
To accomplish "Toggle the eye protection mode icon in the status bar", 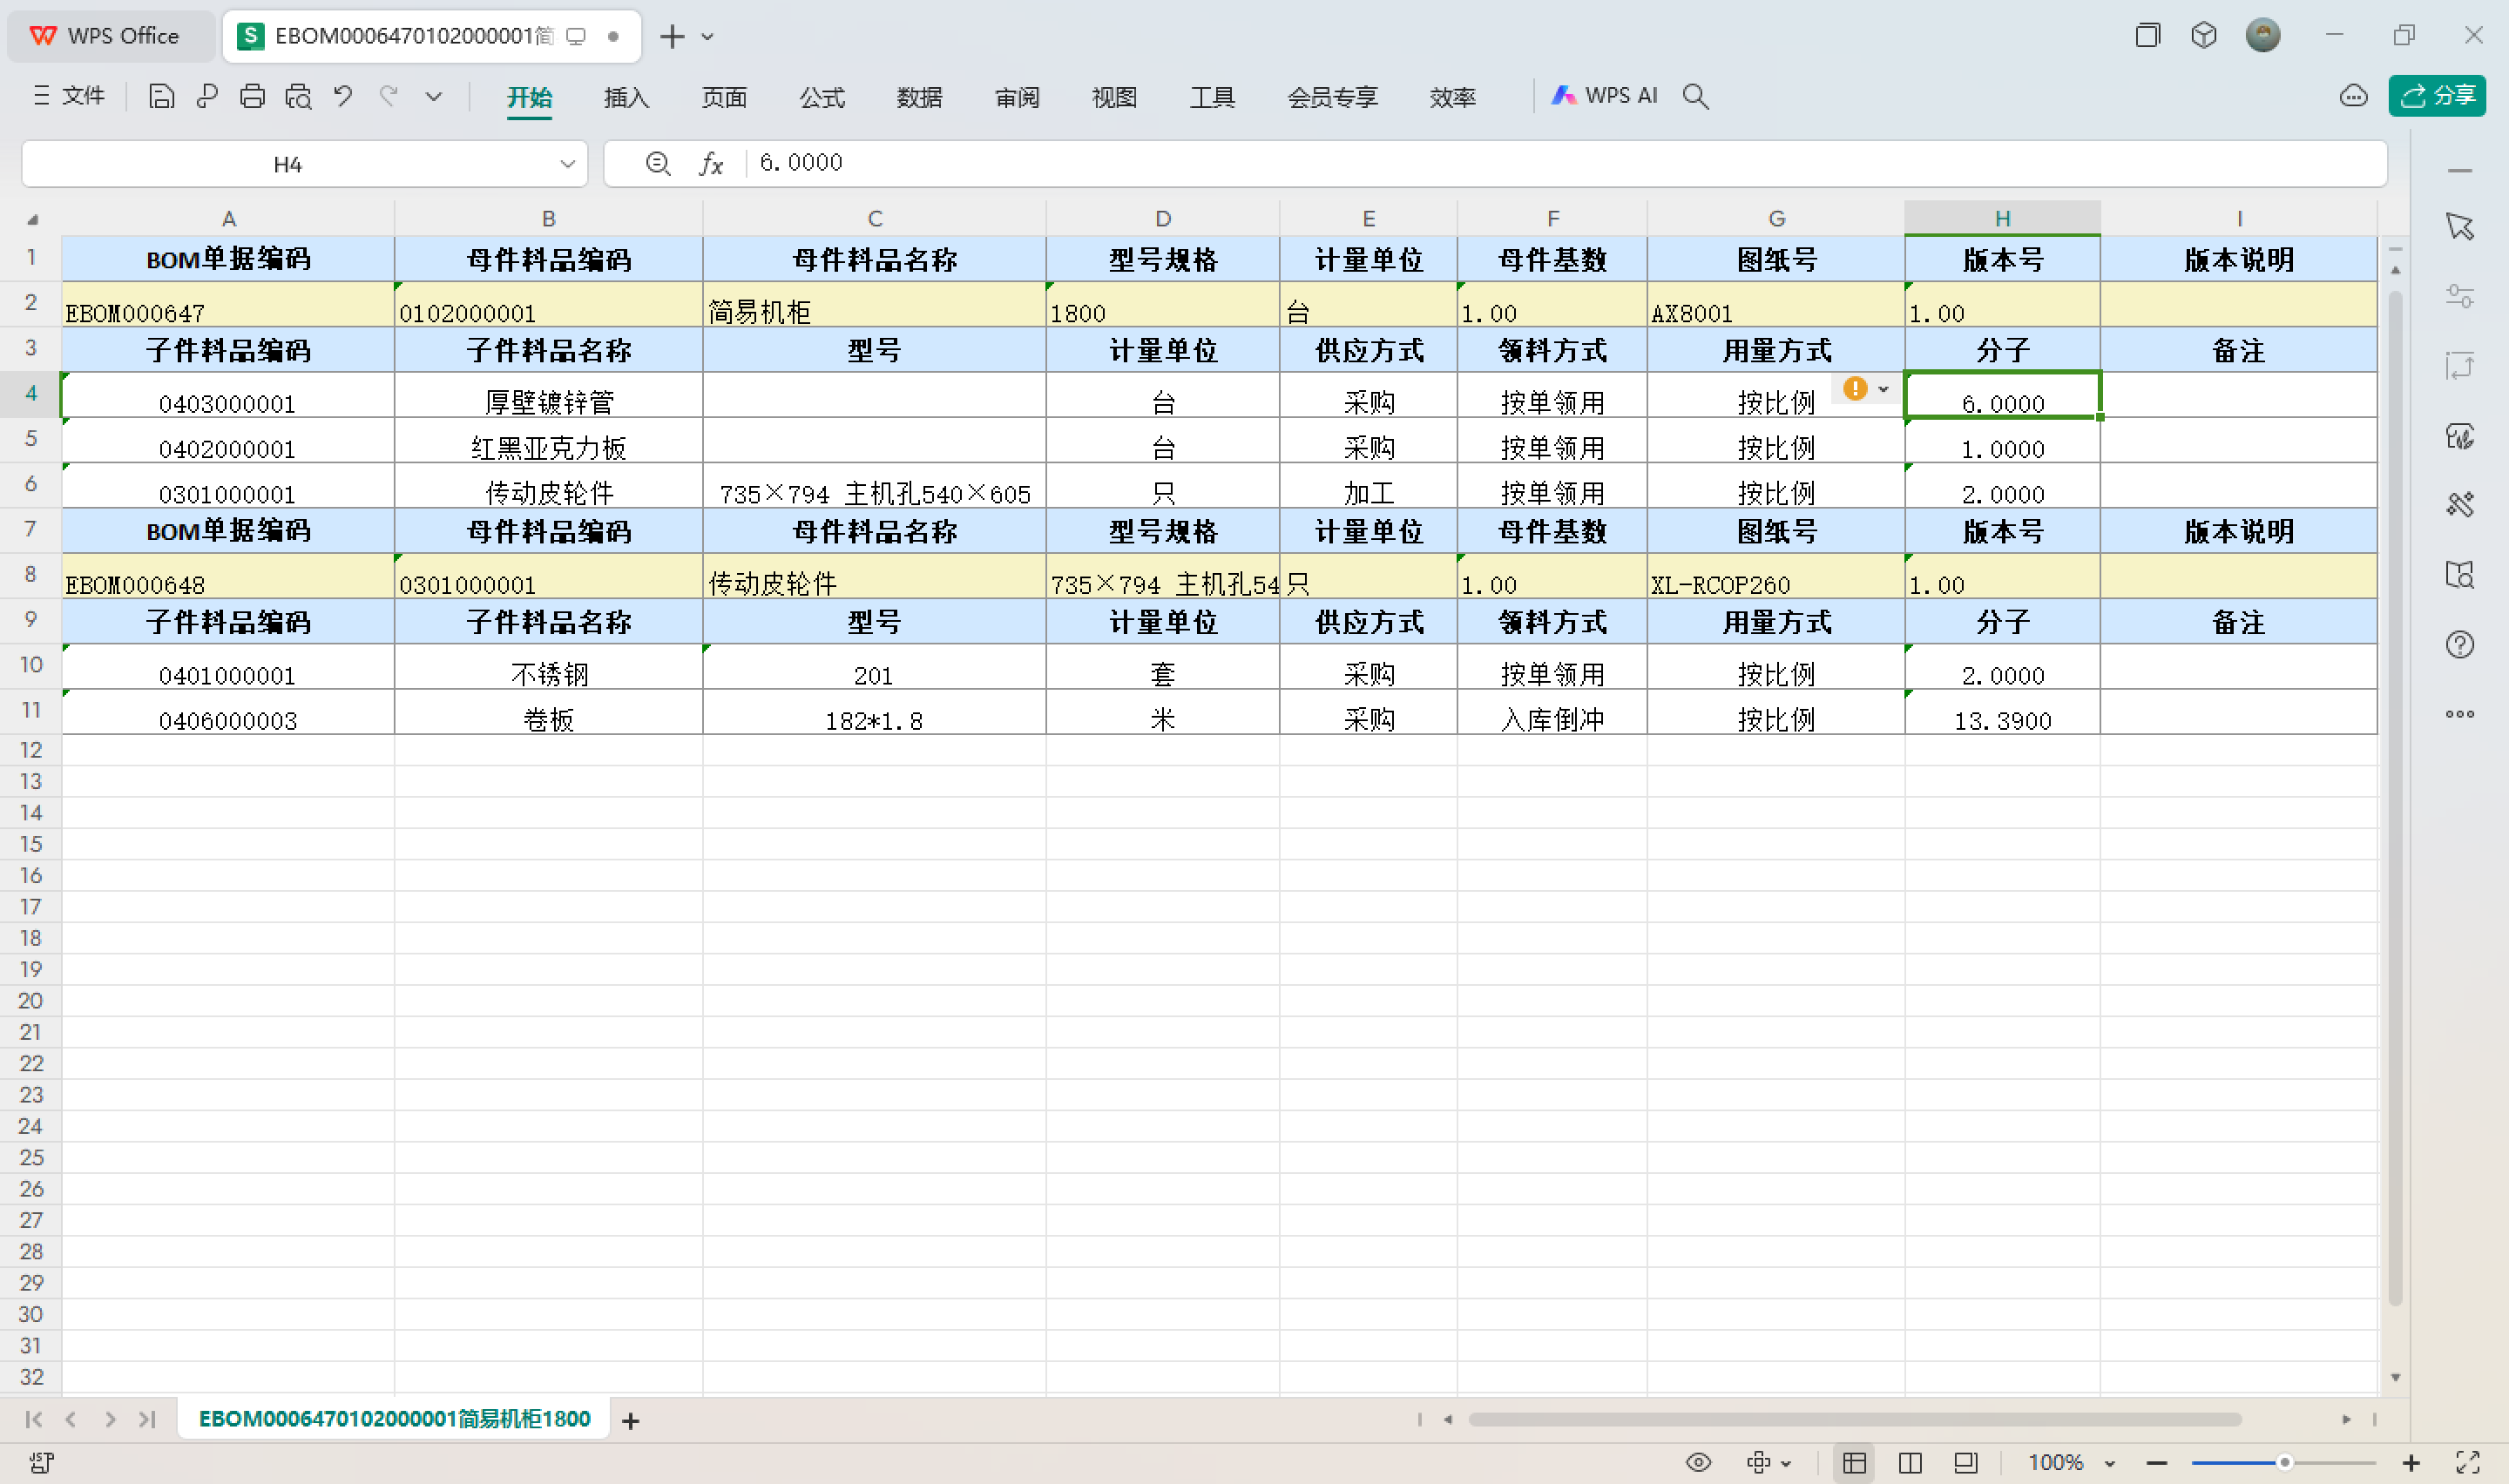I will point(1697,1462).
